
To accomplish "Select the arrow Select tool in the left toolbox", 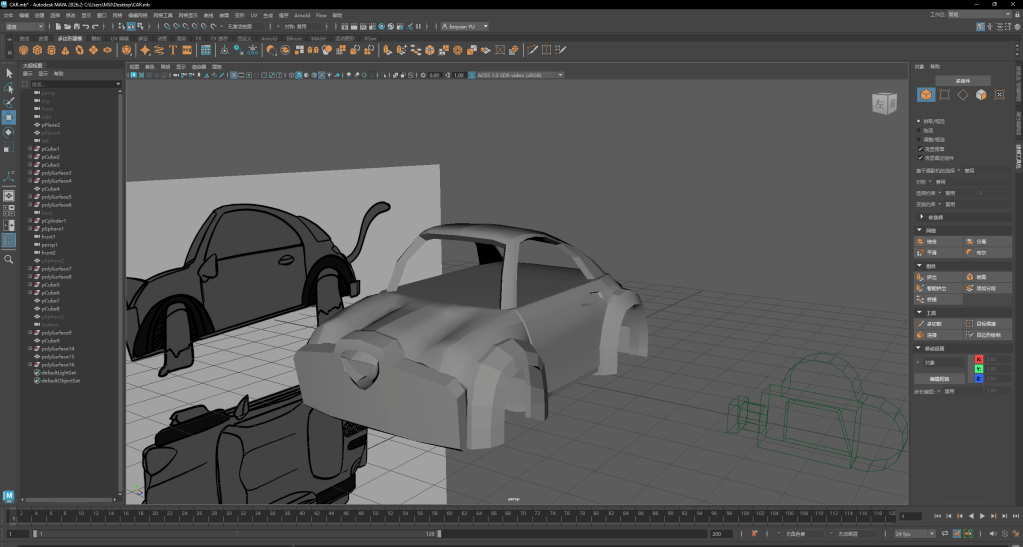I will tap(9, 73).
